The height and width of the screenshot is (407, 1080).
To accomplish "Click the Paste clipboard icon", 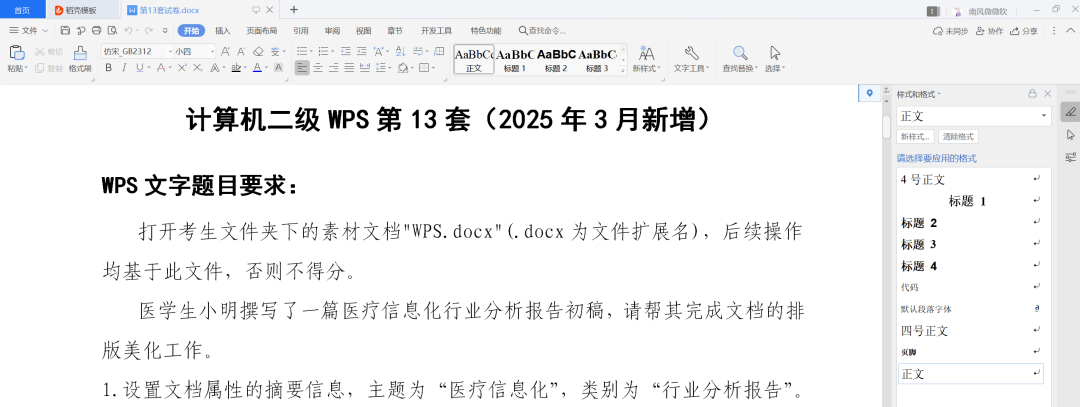I will 17,53.
